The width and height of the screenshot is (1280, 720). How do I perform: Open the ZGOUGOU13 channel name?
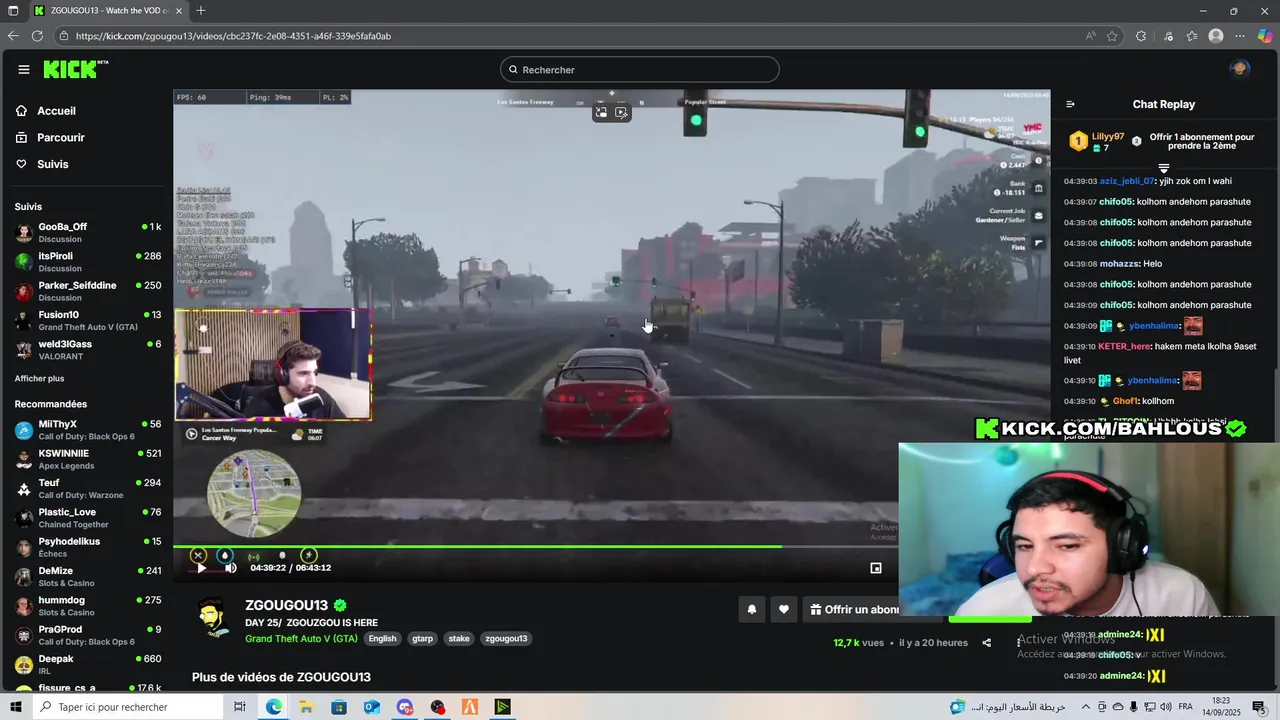tap(287, 606)
